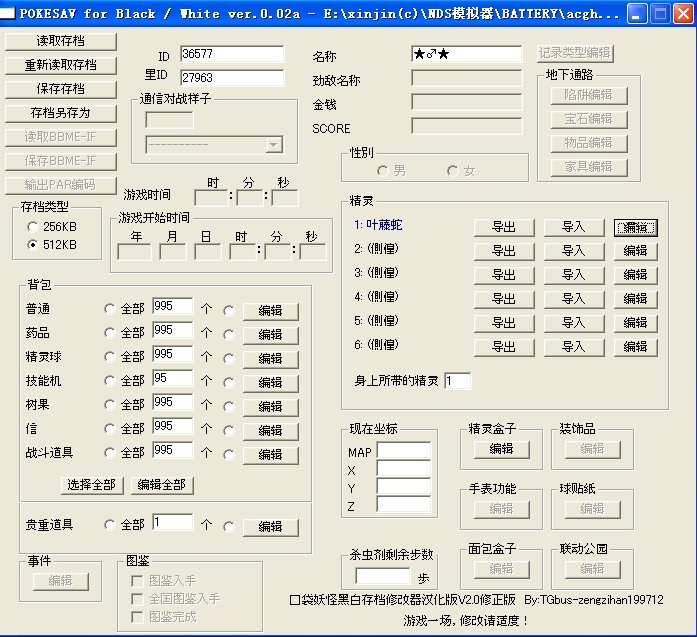Select the 女 gender radio button
This screenshot has height=637, width=697.
(x=453, y=170)
